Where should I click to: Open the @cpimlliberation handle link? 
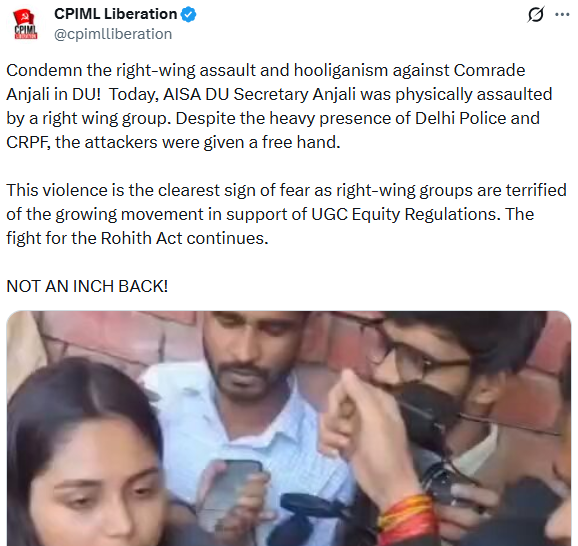coord(113,34)
